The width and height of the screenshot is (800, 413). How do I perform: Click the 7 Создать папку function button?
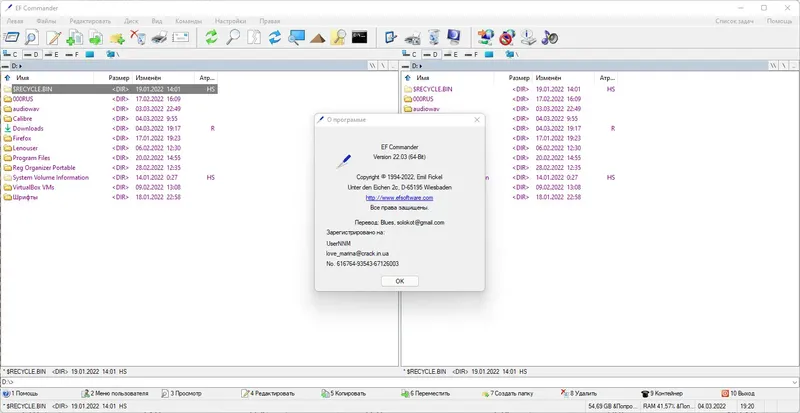click(x=508, y=394)
